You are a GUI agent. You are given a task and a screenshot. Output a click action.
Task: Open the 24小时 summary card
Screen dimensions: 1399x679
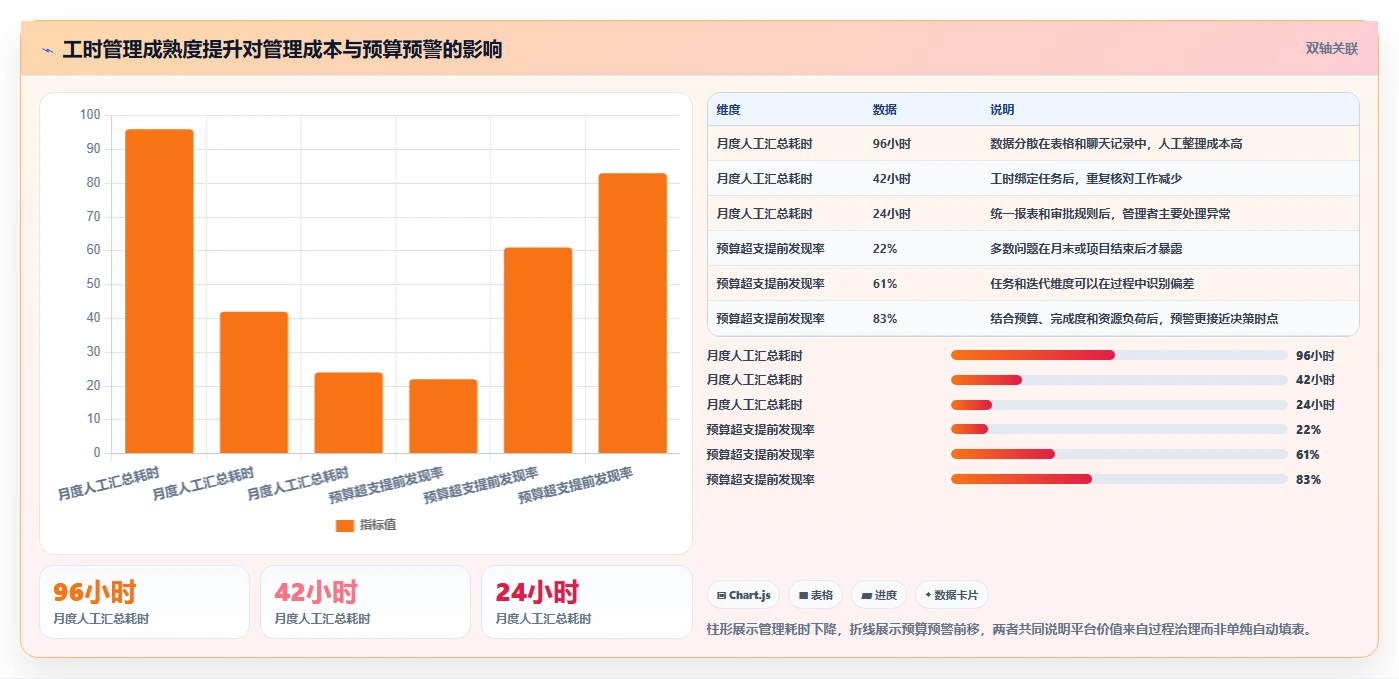pos(586,602)
